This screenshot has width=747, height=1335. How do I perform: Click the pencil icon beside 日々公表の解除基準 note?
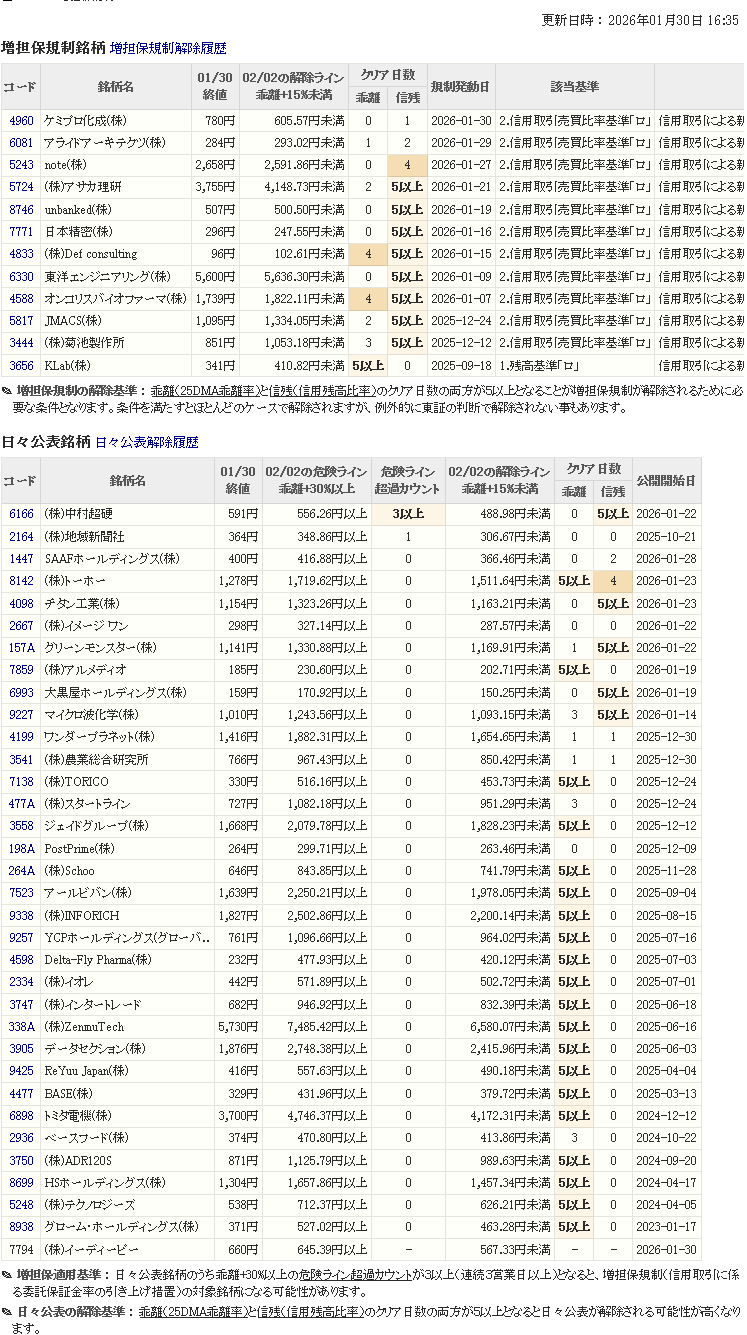click(x=7, y=1311)
